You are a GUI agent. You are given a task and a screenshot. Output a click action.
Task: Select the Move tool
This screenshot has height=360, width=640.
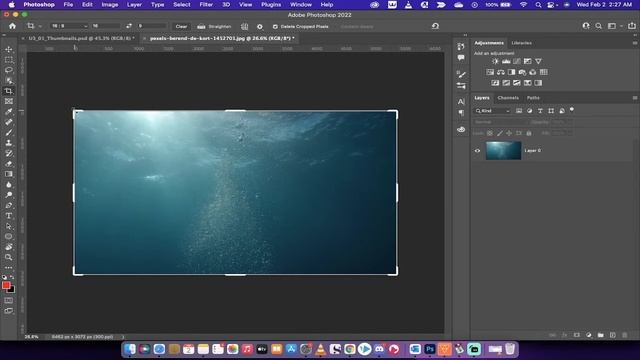9,49
